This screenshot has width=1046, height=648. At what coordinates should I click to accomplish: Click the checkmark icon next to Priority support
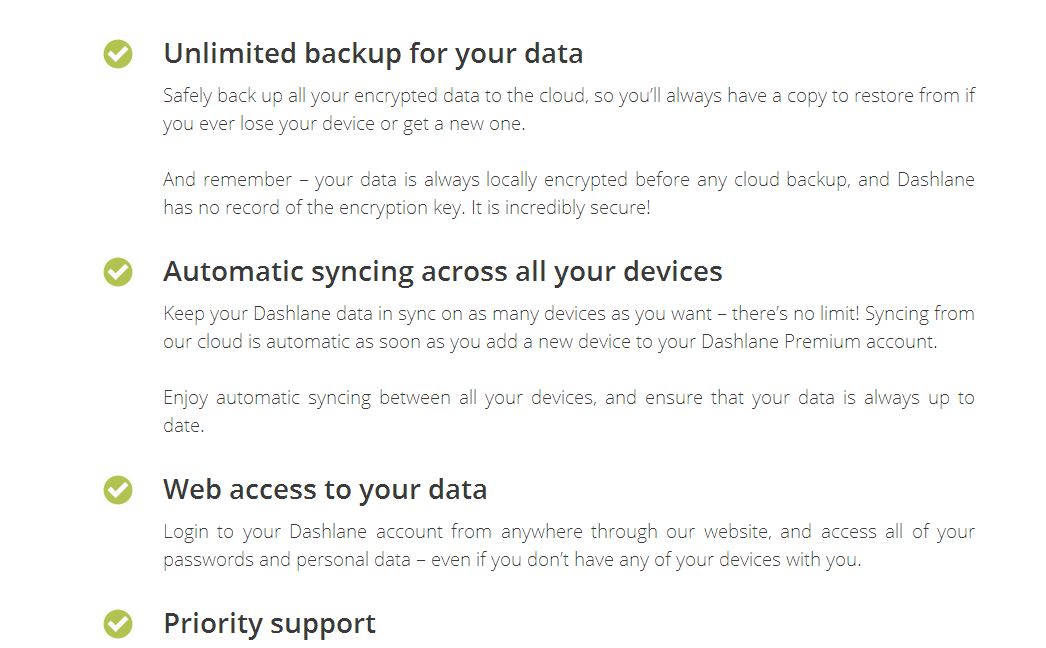[118, 624]
